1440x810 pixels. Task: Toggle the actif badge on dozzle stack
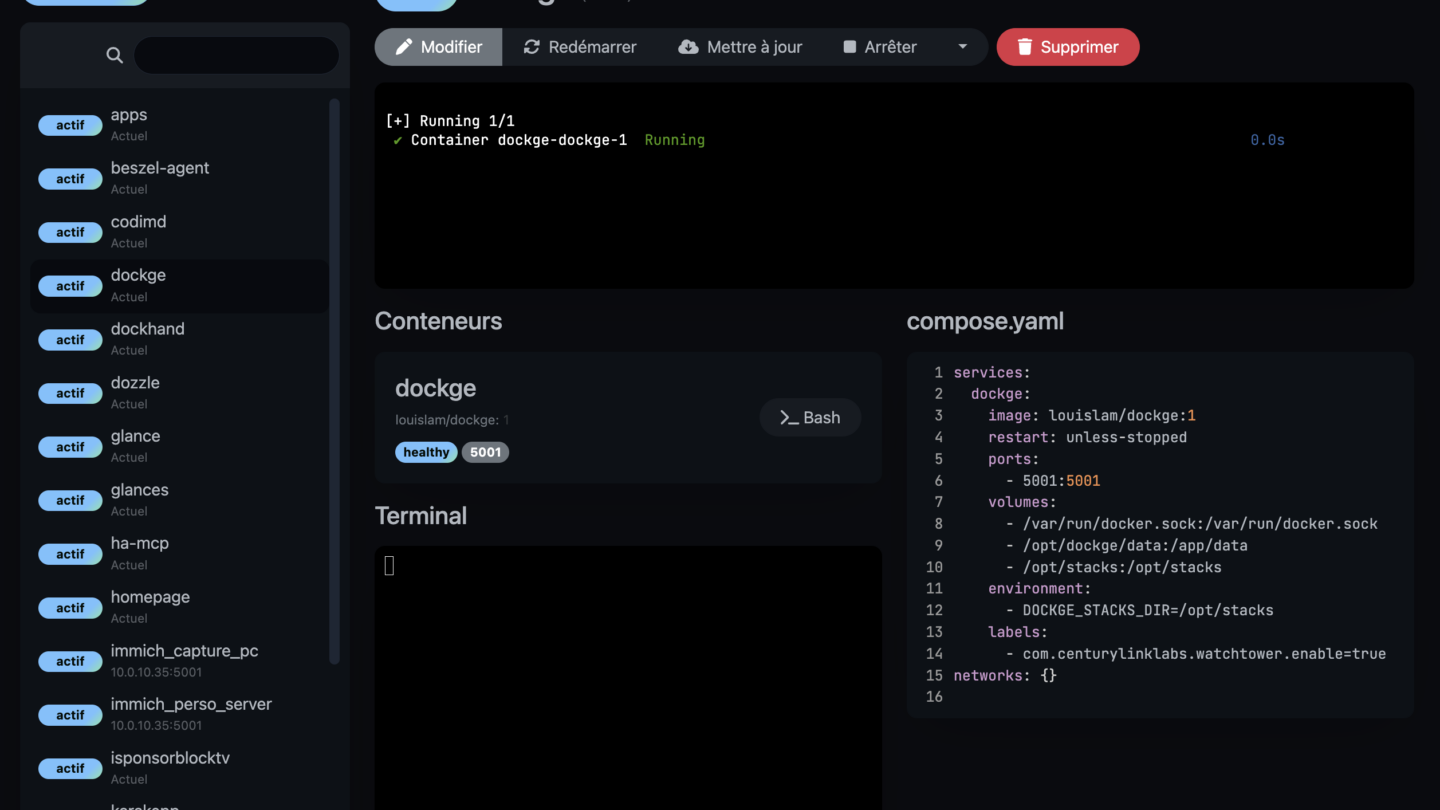[70, 393]
